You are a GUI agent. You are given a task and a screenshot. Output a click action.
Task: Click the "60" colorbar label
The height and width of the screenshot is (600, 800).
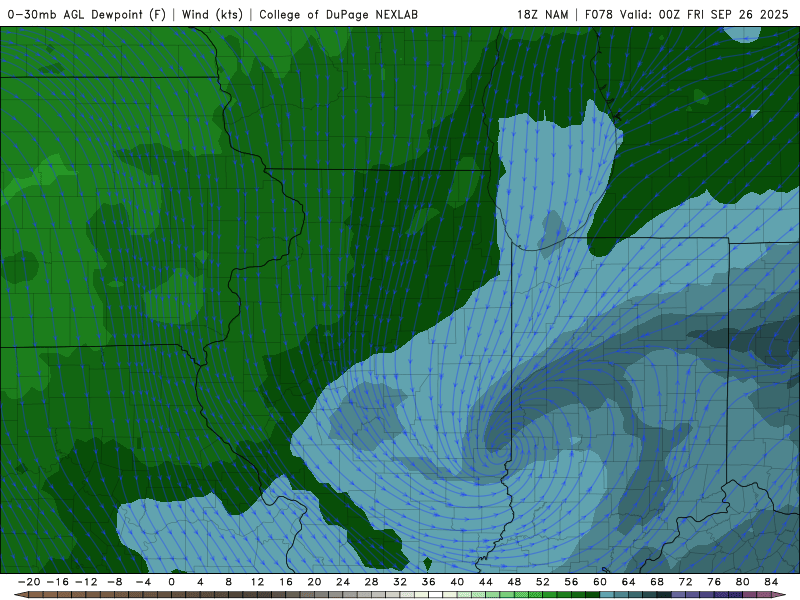(600, 582)
